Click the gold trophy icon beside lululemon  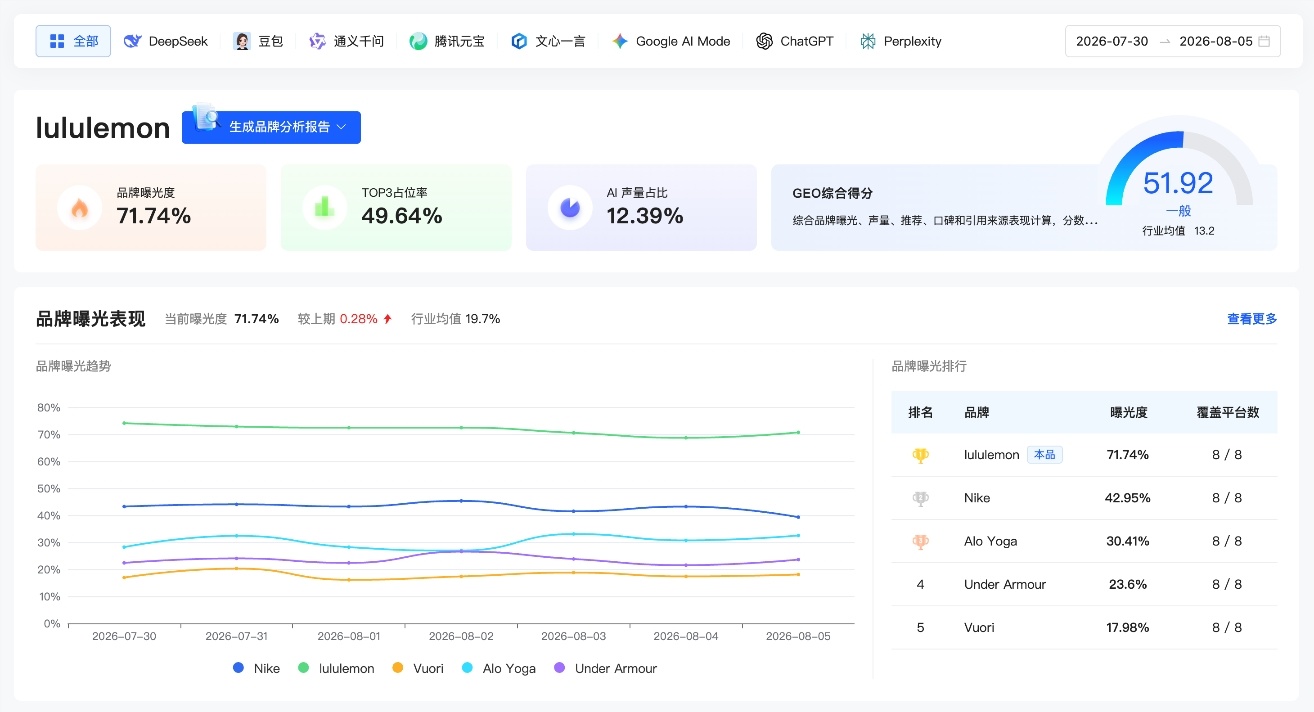click(920, 455)
